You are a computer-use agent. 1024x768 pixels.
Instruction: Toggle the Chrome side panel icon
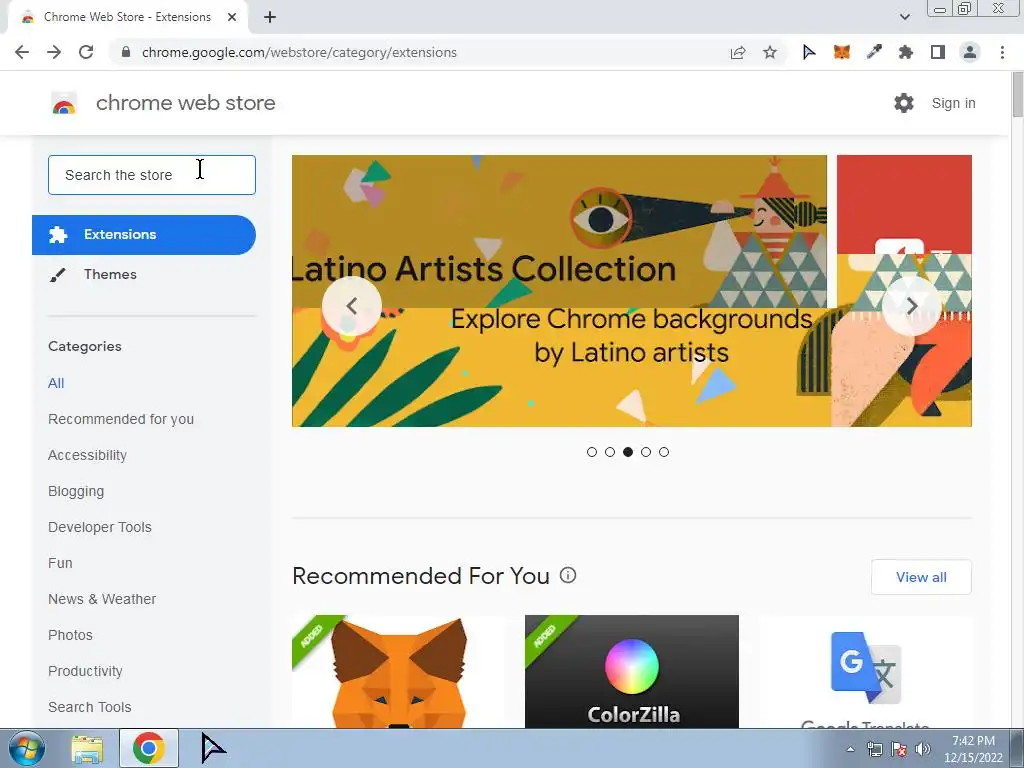point(938,52)
